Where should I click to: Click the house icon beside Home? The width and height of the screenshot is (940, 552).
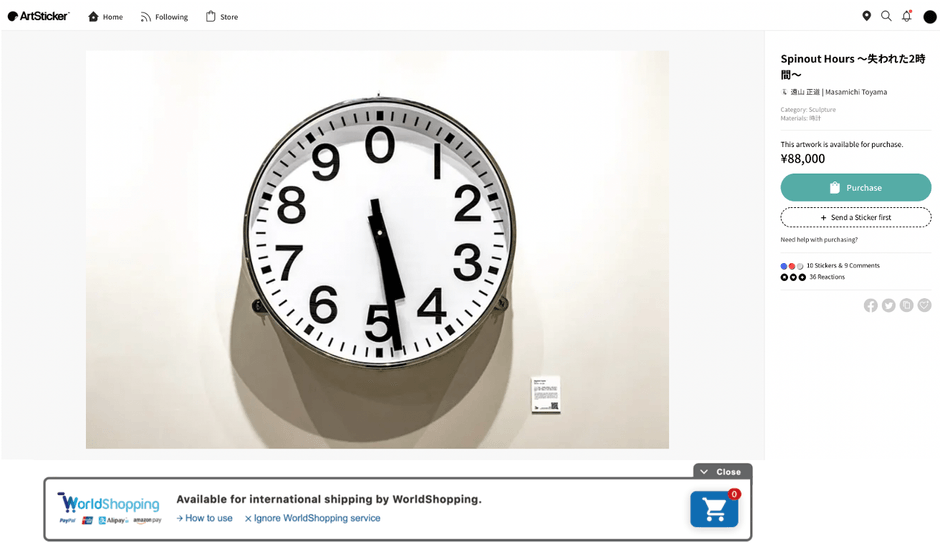click(x=93, y=17)
